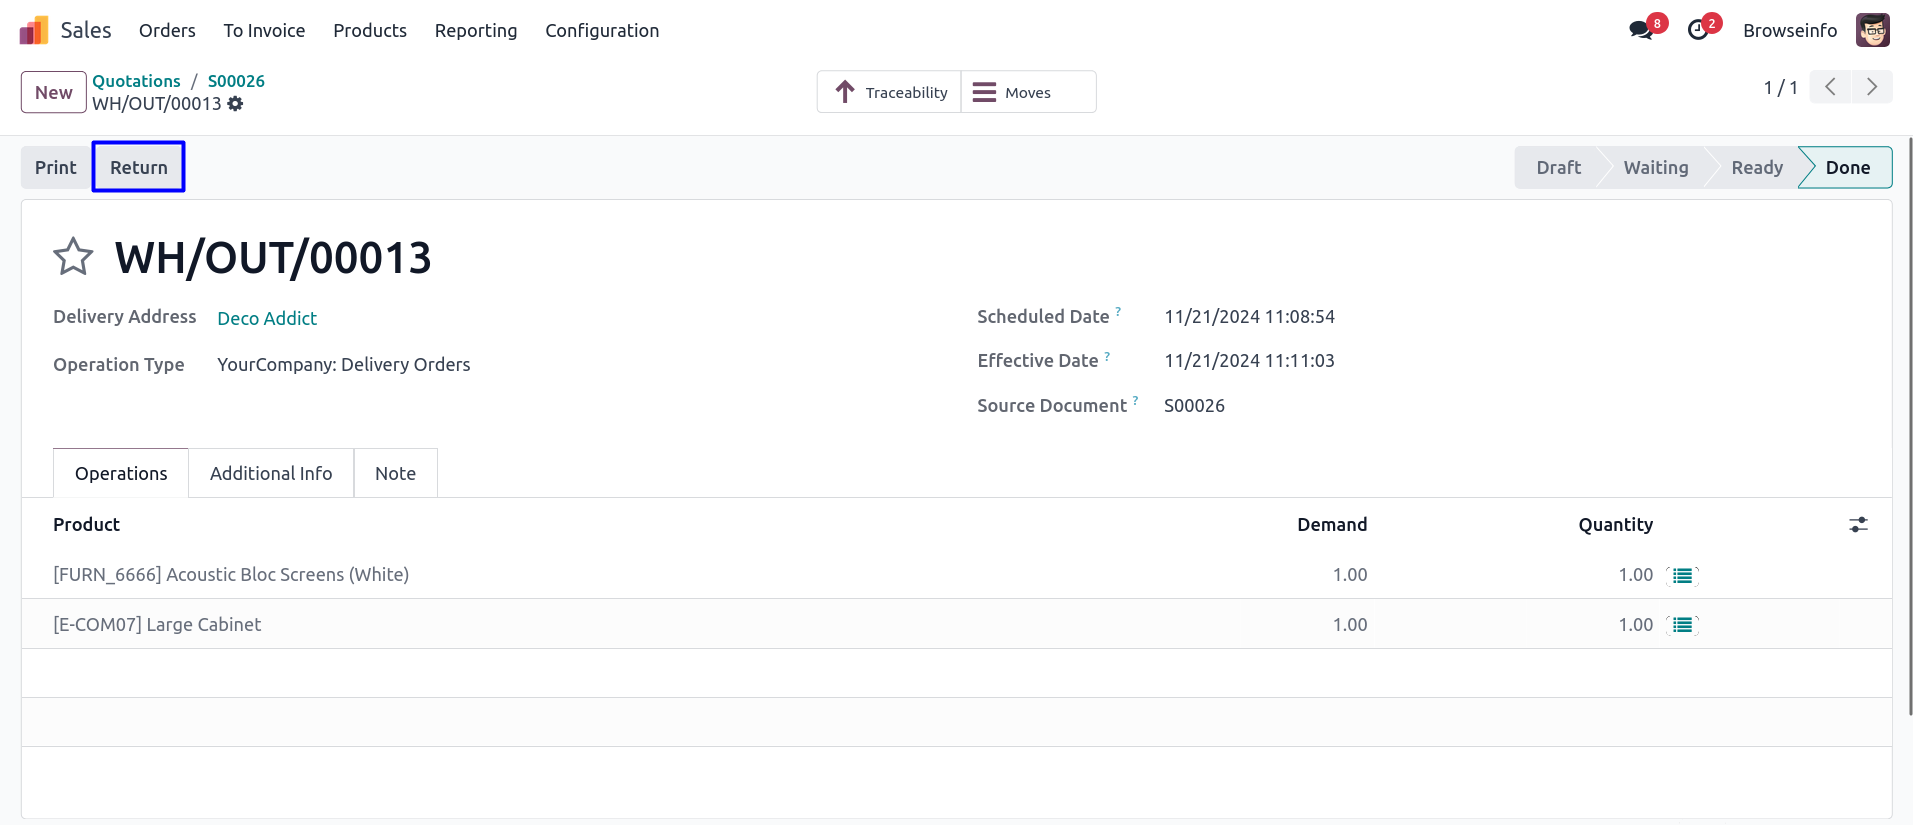The width and height of the screenshot is (1913, 825).
Task: Mark WH/OUT/00013 as favorite with star
Action: [x=73, y=257]
